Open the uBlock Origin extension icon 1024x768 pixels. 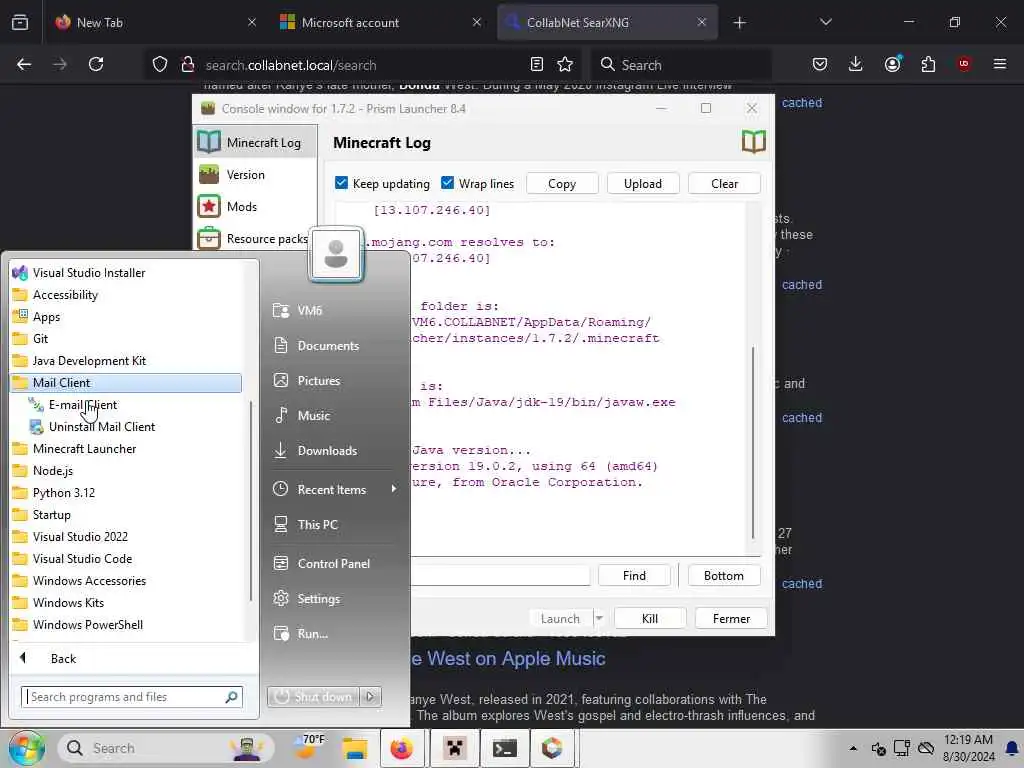pos(964,64)
